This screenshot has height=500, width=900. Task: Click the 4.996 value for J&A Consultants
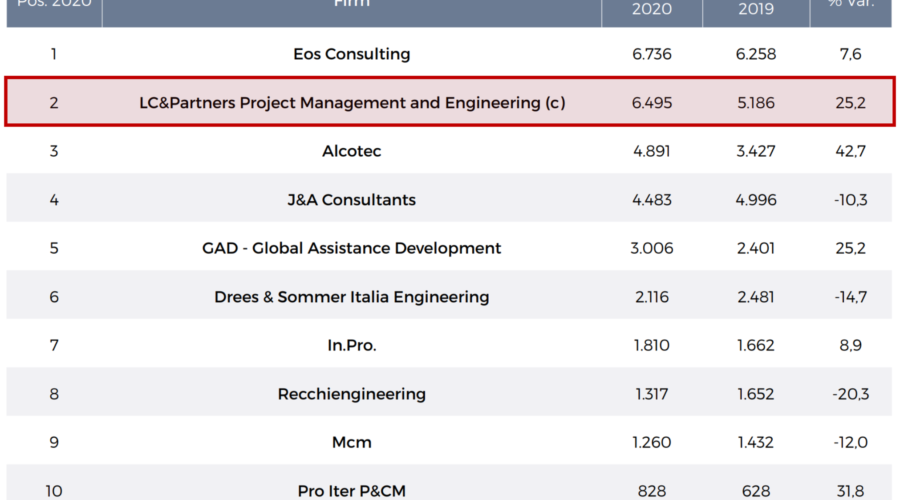(756, 200)
